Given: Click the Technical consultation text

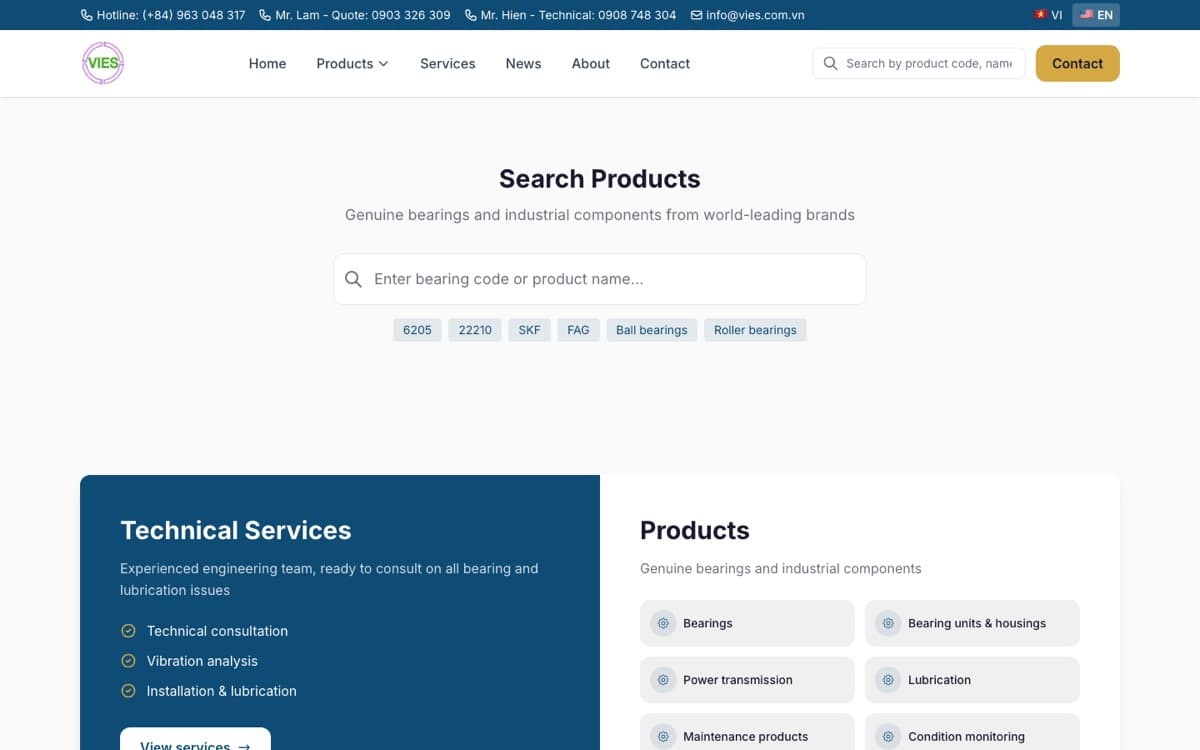Looking at the screenshot, I should click(x=217, y=631).
